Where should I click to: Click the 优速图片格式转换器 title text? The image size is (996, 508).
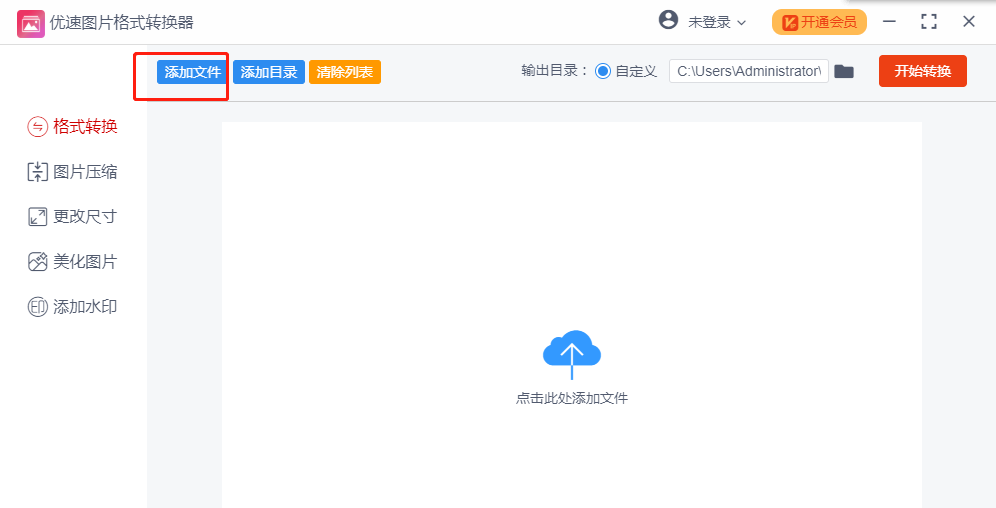pos(122,23)
